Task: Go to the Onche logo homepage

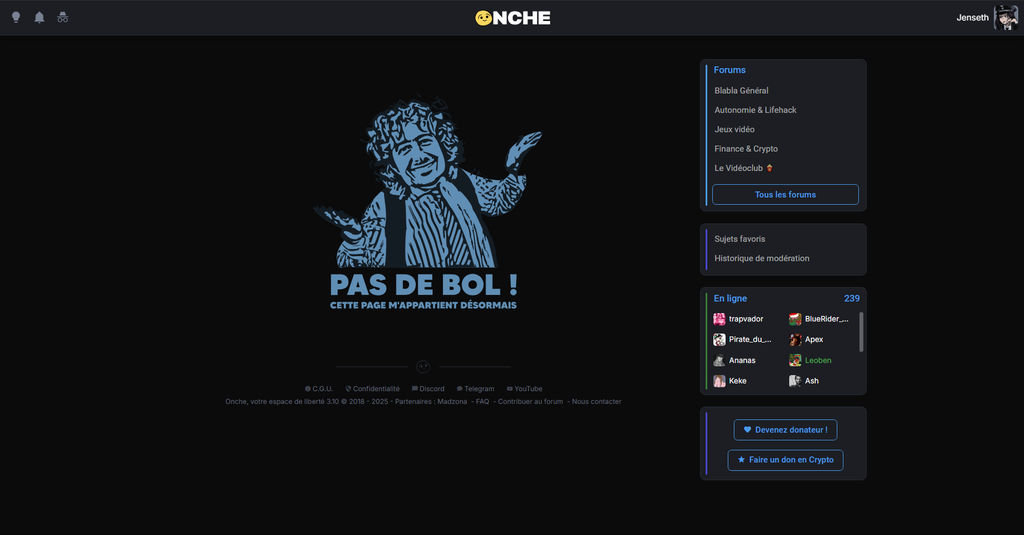Action: point(513,18)
